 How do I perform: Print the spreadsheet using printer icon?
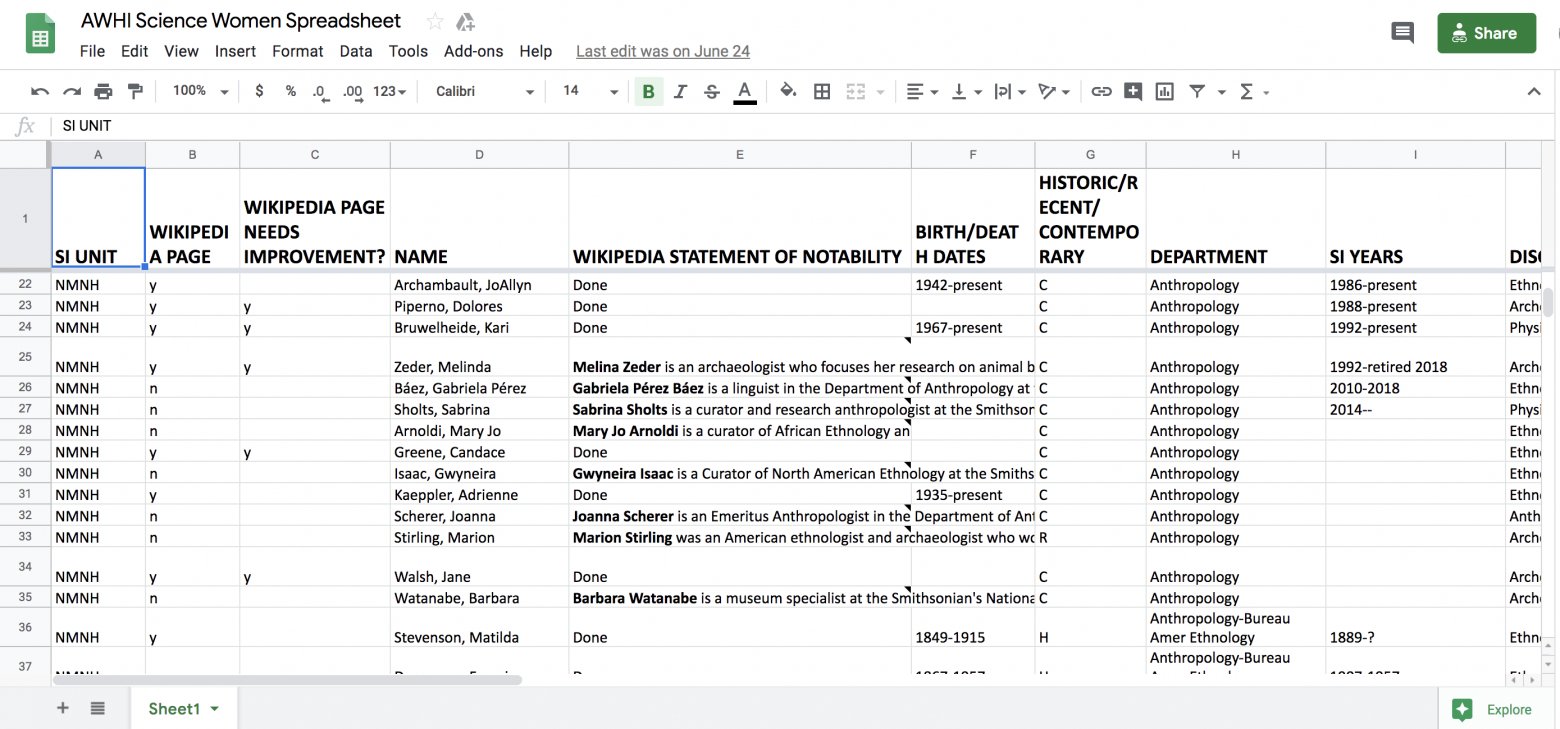[103, 91]
